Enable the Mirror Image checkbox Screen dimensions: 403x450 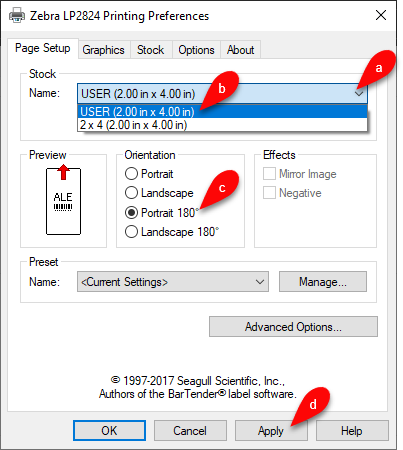tap(269, 174)
